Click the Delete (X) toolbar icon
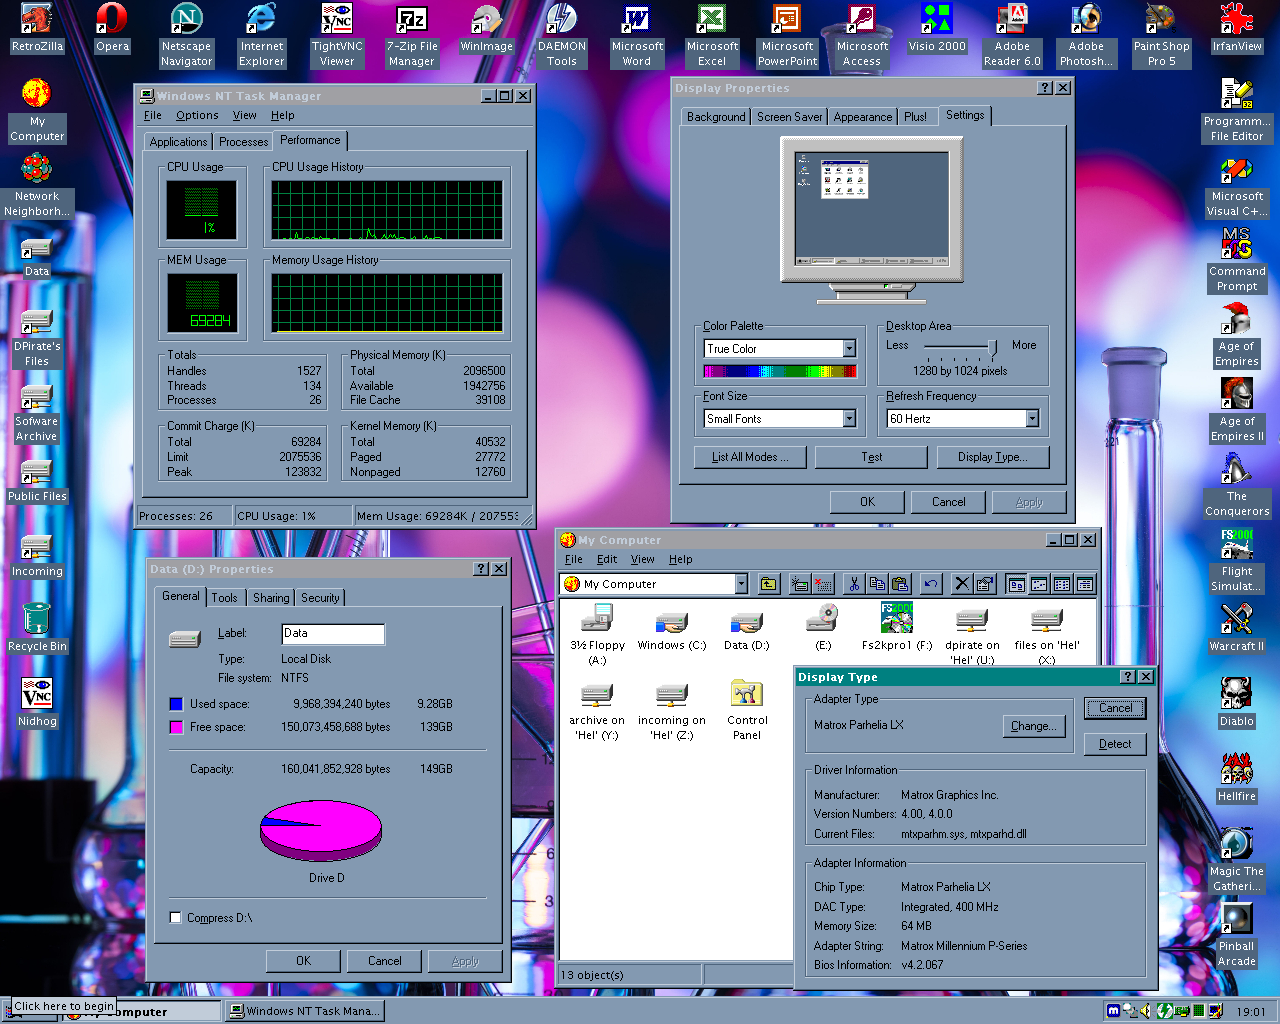The height and width of the screenshot is (1024, 1280). [x=962, y=584]
